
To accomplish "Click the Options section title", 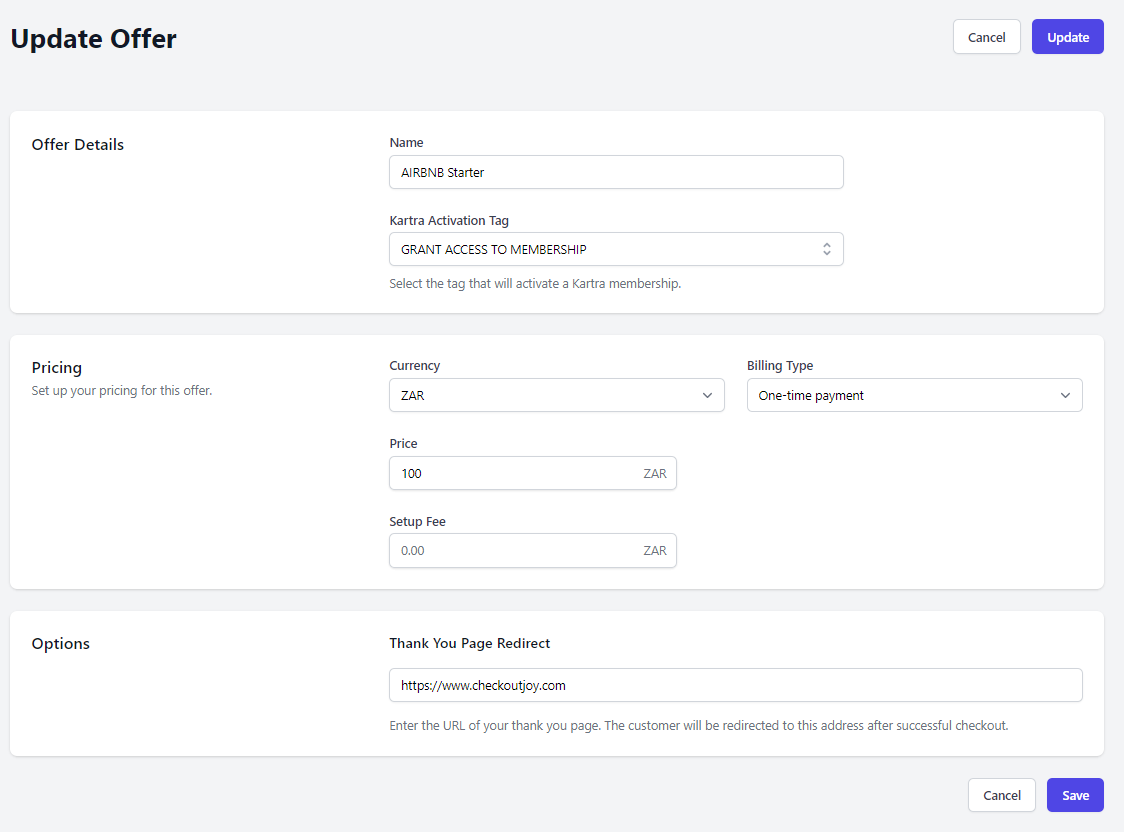I will (x=60, y=644).
